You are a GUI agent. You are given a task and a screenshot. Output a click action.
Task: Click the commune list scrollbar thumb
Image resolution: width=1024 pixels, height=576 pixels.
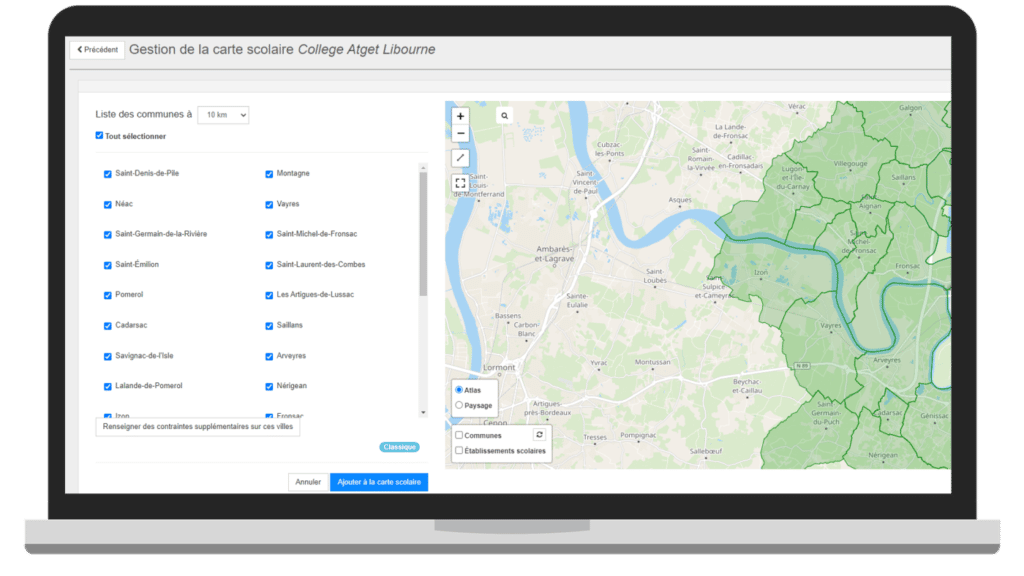click(423, 234)
